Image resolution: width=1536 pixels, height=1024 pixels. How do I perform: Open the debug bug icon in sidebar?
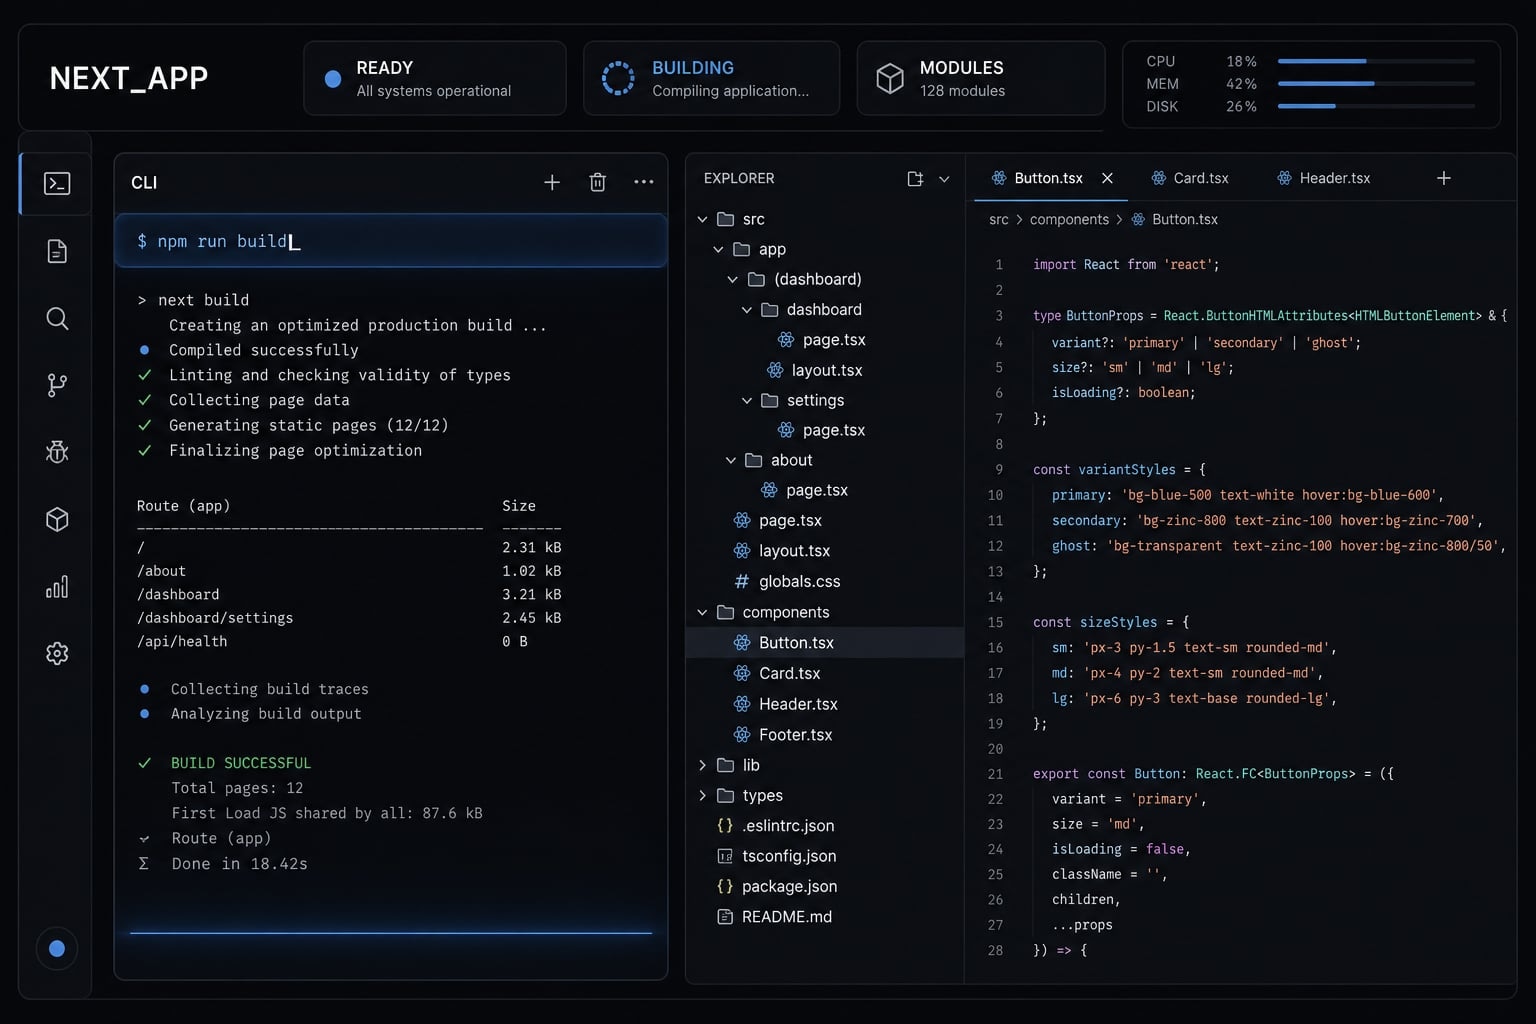(x=57, y=452)
